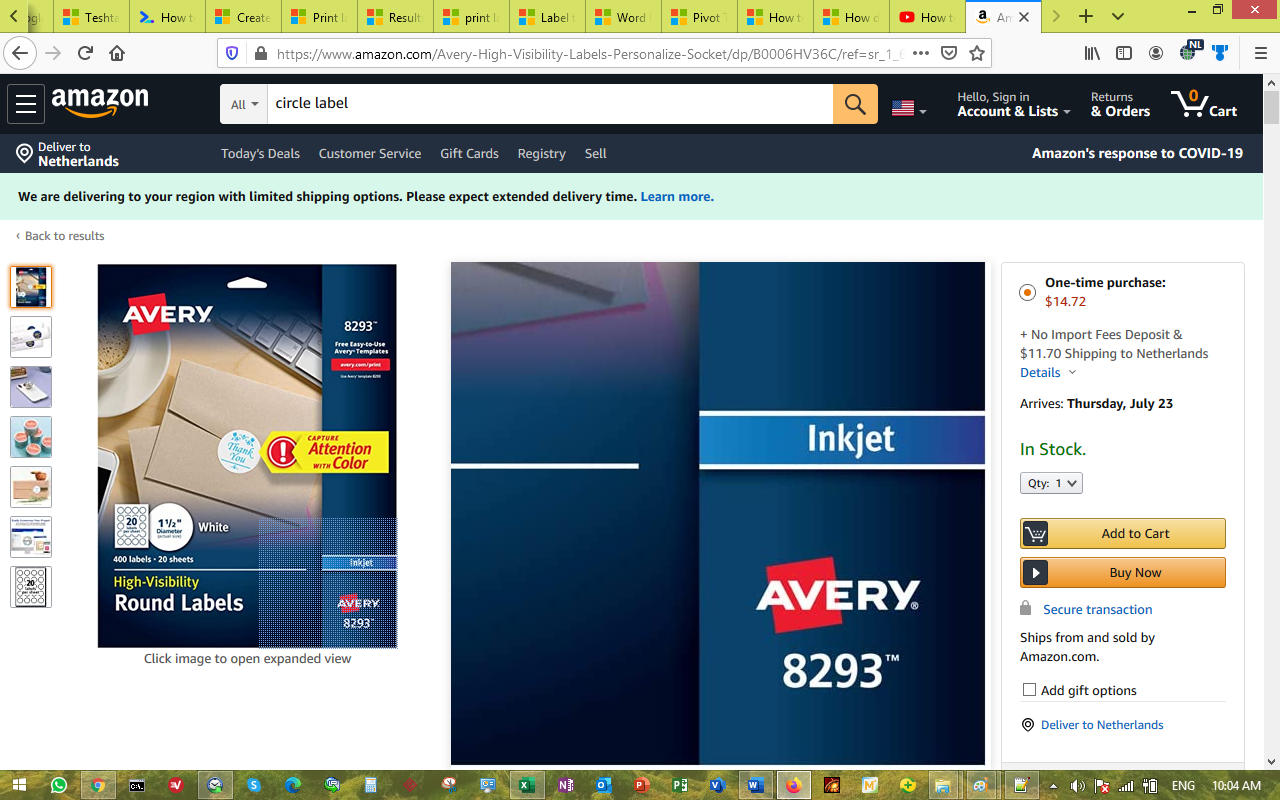Image resolution: width=1280 pixels, height=800 pixels.
Task: Open Amazon's response to COVID-19
Action: 1137,153
